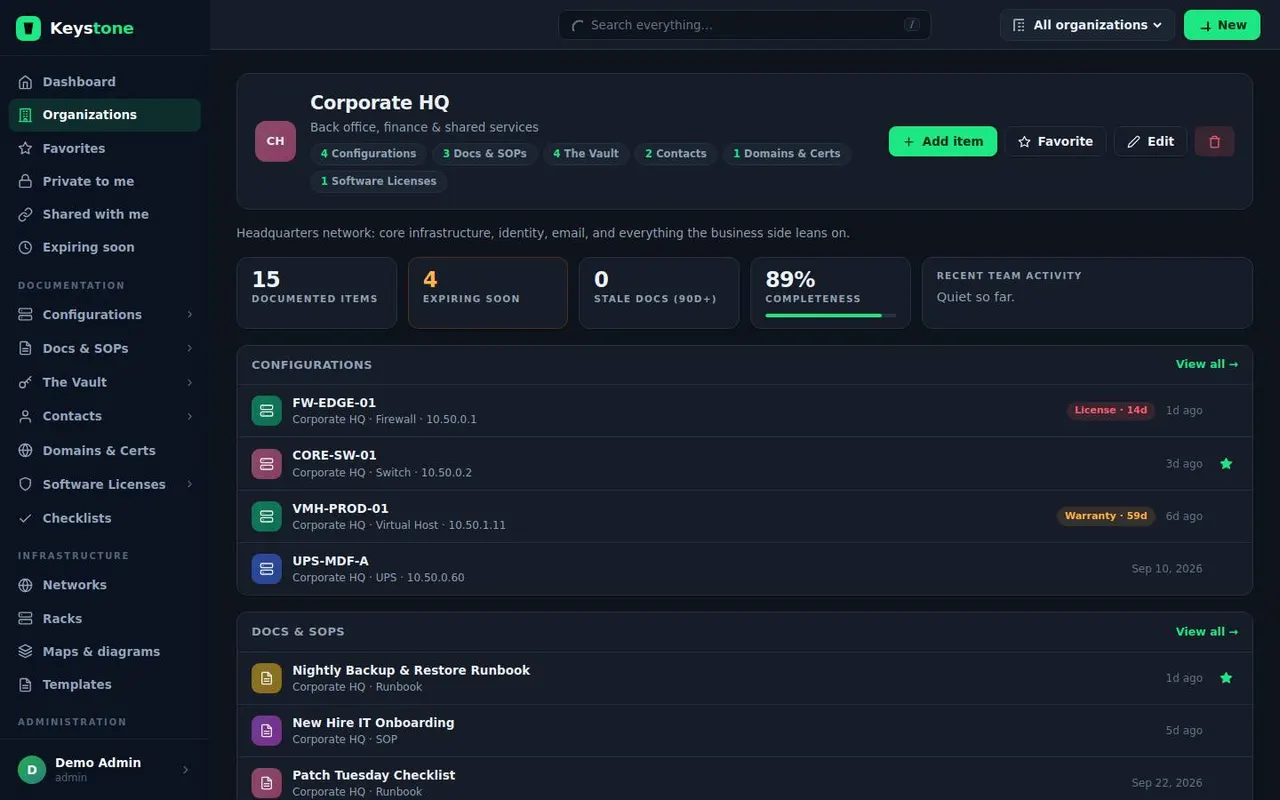Viewport: 1280px width, 800px height.
Task: Toggle Favorite for Corporate HQ
Action: [1055, 142]
